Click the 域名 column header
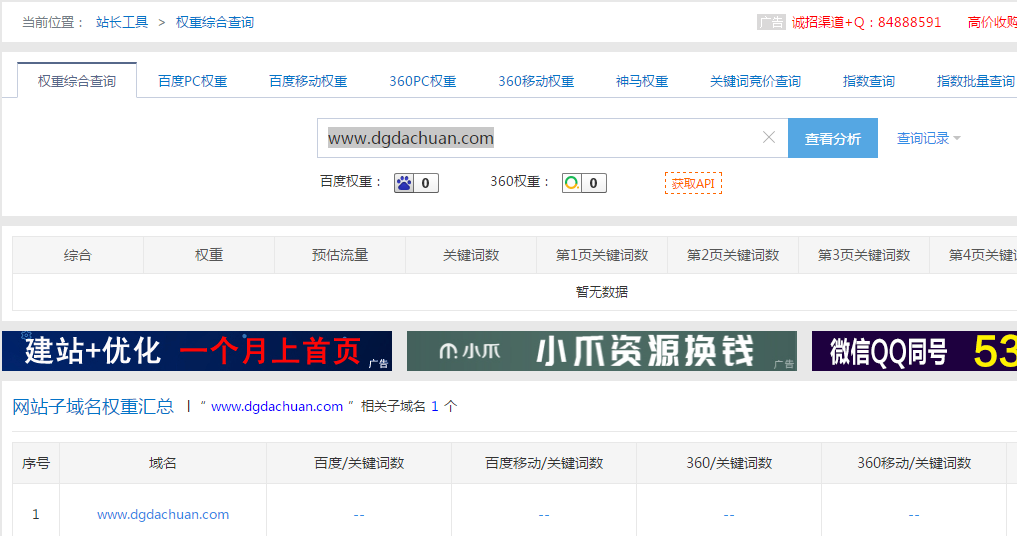Image resolution: width=1017 pixels, height=536 pixels. click(163, 463)
